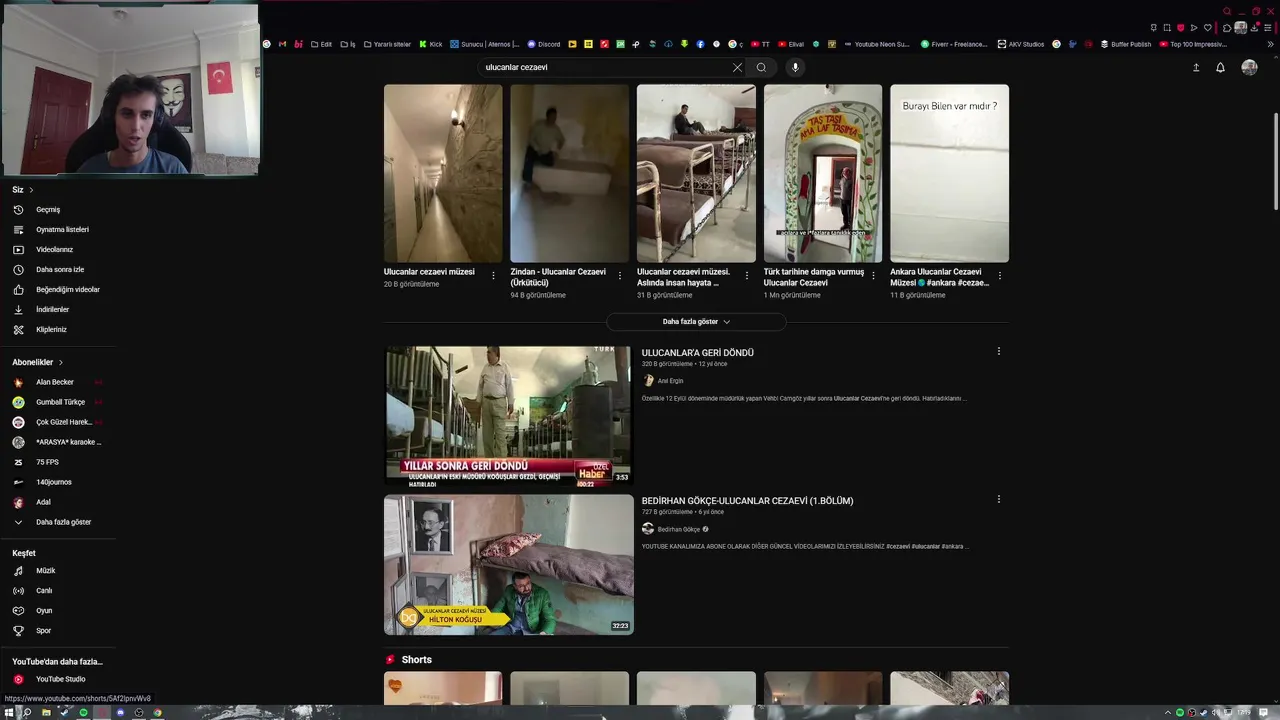This screenshot has width=1280, height=720.
Task: Open the Yararlı siteler bookmark folder
Action: pyautogui.click(x=387, y=44)
